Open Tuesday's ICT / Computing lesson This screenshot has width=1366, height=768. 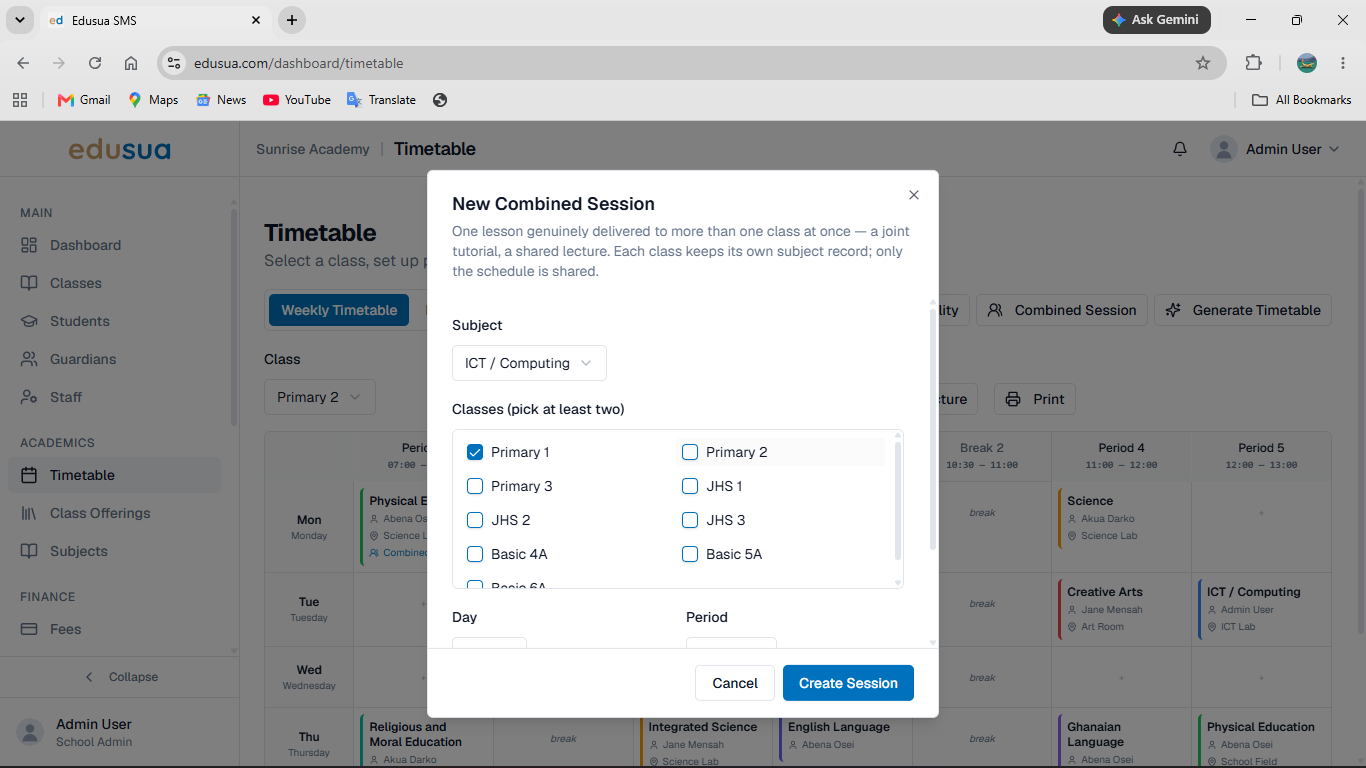[1261, 608]
